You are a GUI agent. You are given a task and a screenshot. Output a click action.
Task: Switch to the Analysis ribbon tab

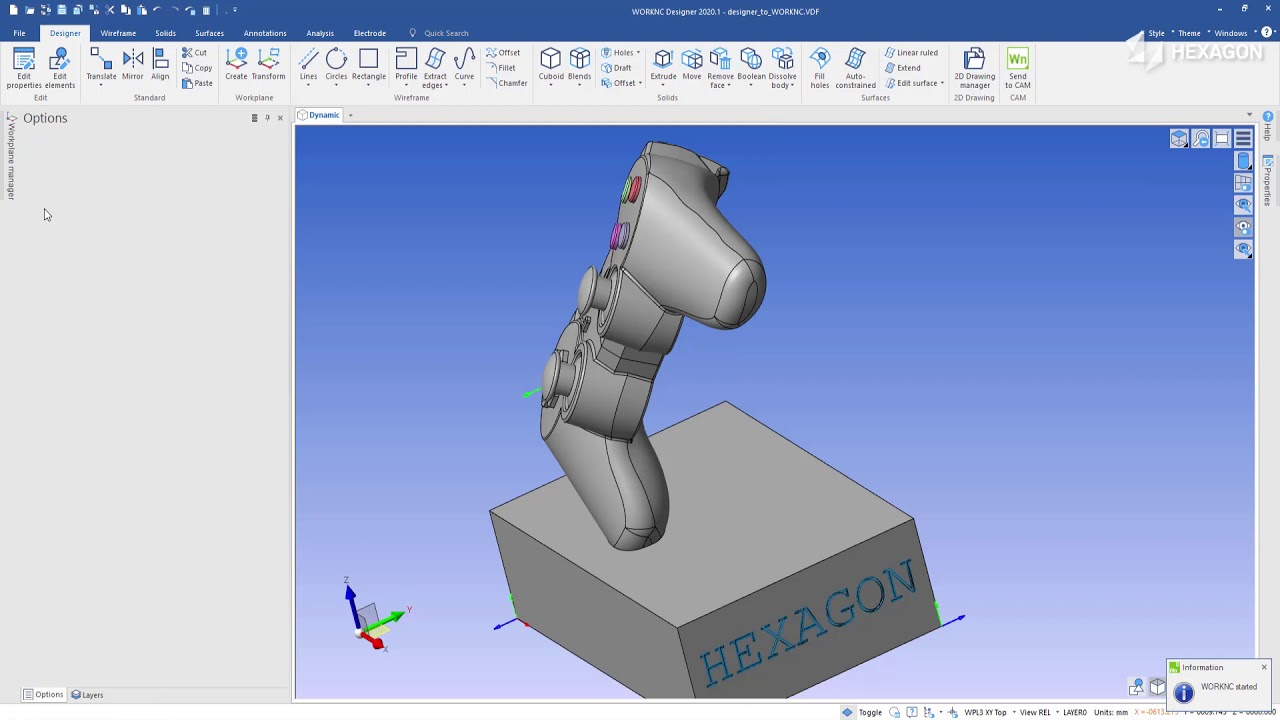coord(320,33)
